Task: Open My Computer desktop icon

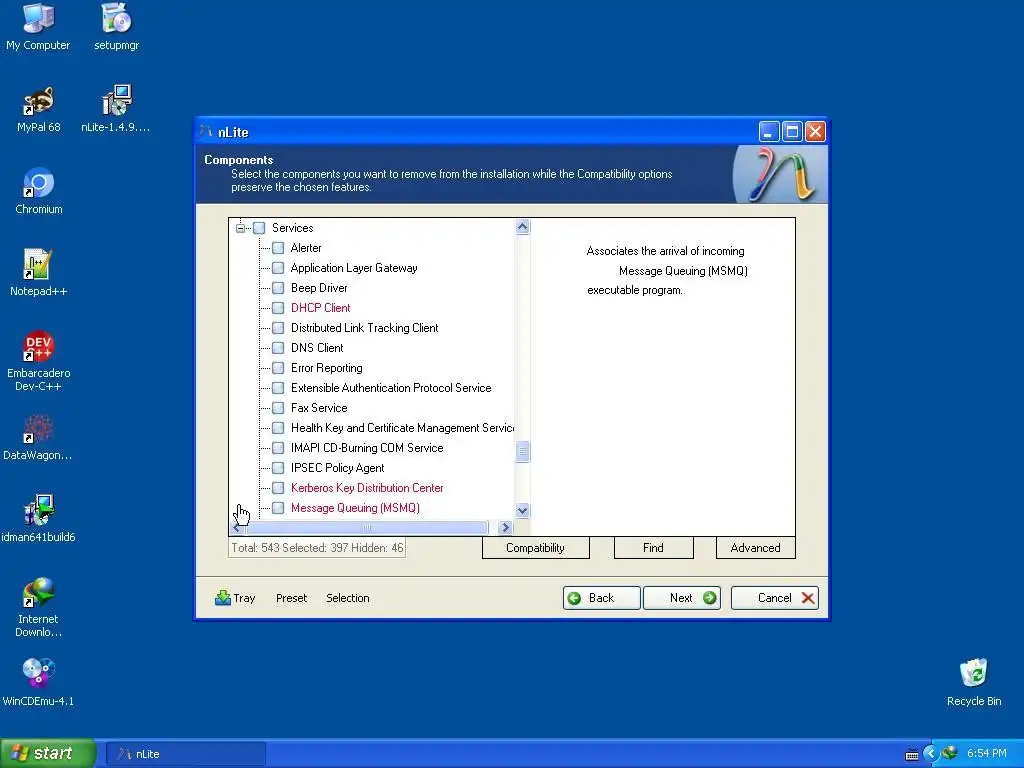Action: [x=38, y=26]
